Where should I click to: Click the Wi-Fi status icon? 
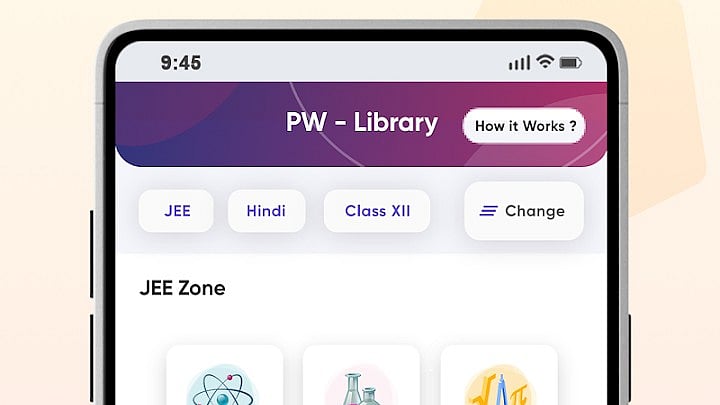pos(545,62)
